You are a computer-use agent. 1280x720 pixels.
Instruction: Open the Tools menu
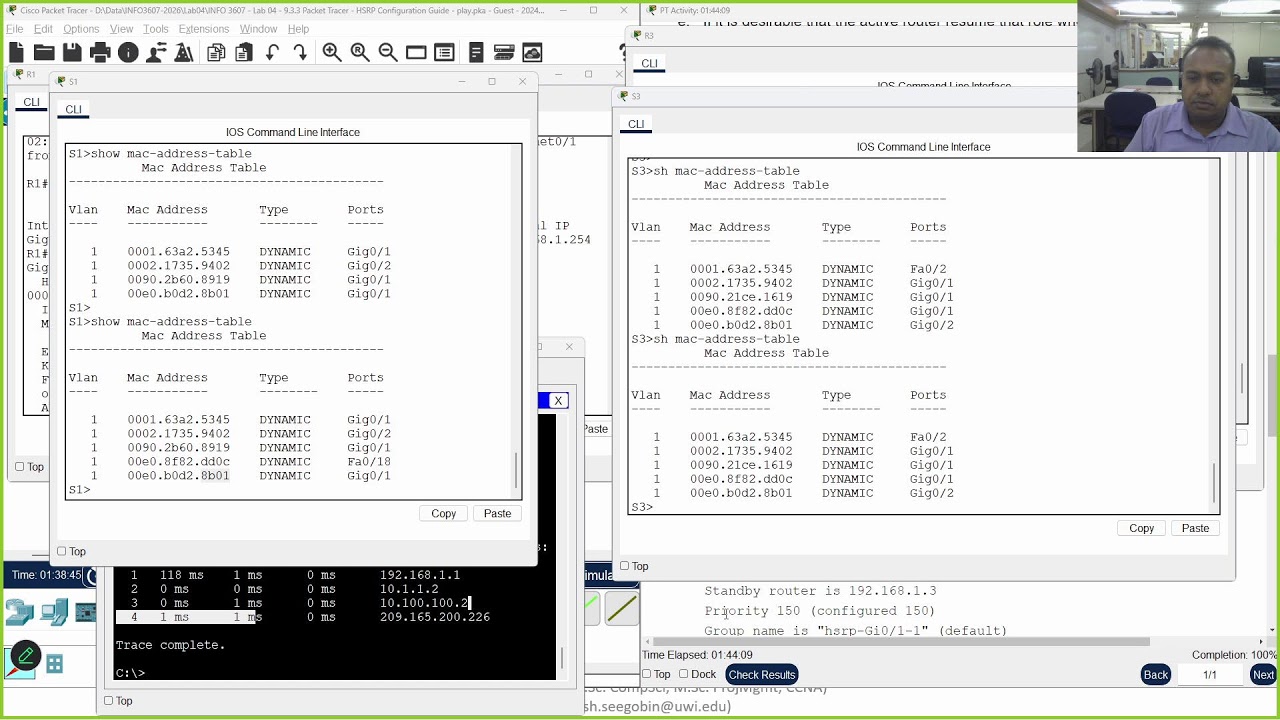point(156,29)
